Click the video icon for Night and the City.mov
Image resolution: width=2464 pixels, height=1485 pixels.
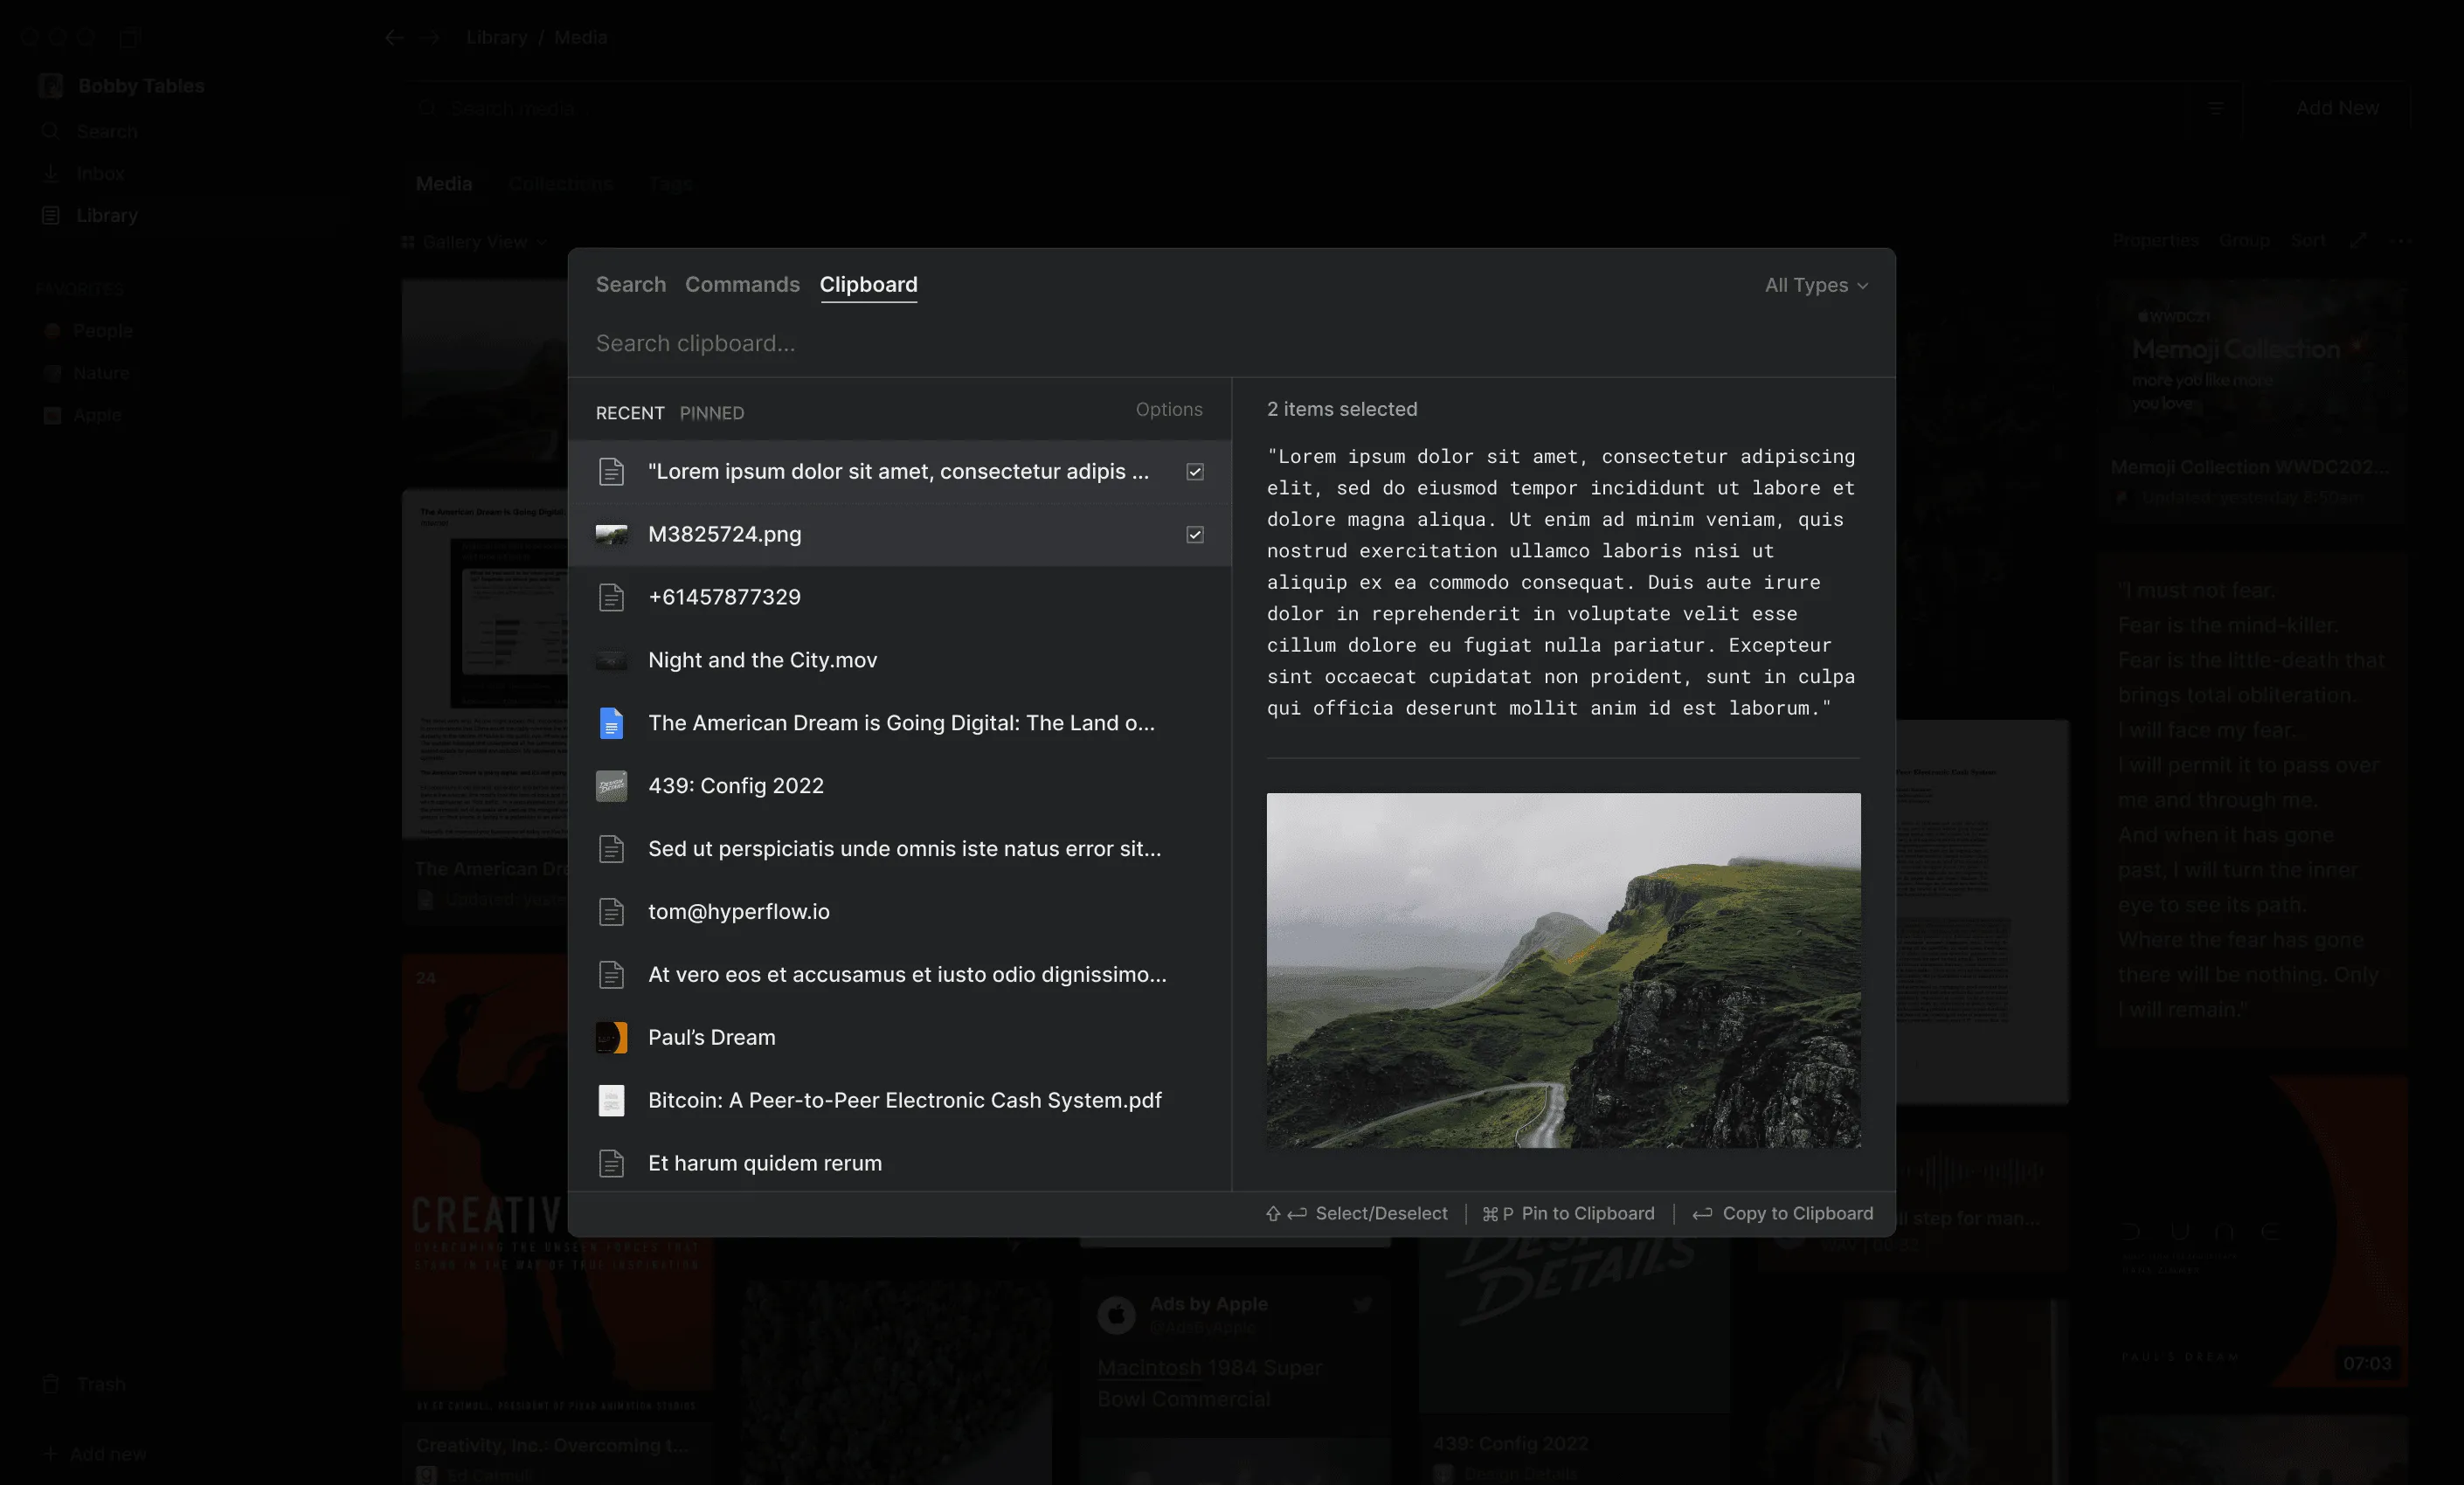tap(611, 661)
